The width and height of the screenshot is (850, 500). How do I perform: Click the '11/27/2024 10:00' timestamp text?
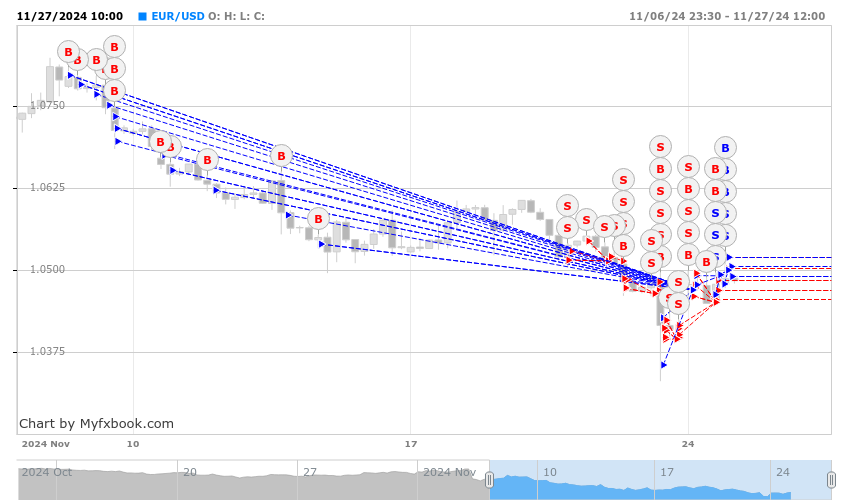pyautogui.click(x=70, y=16)
